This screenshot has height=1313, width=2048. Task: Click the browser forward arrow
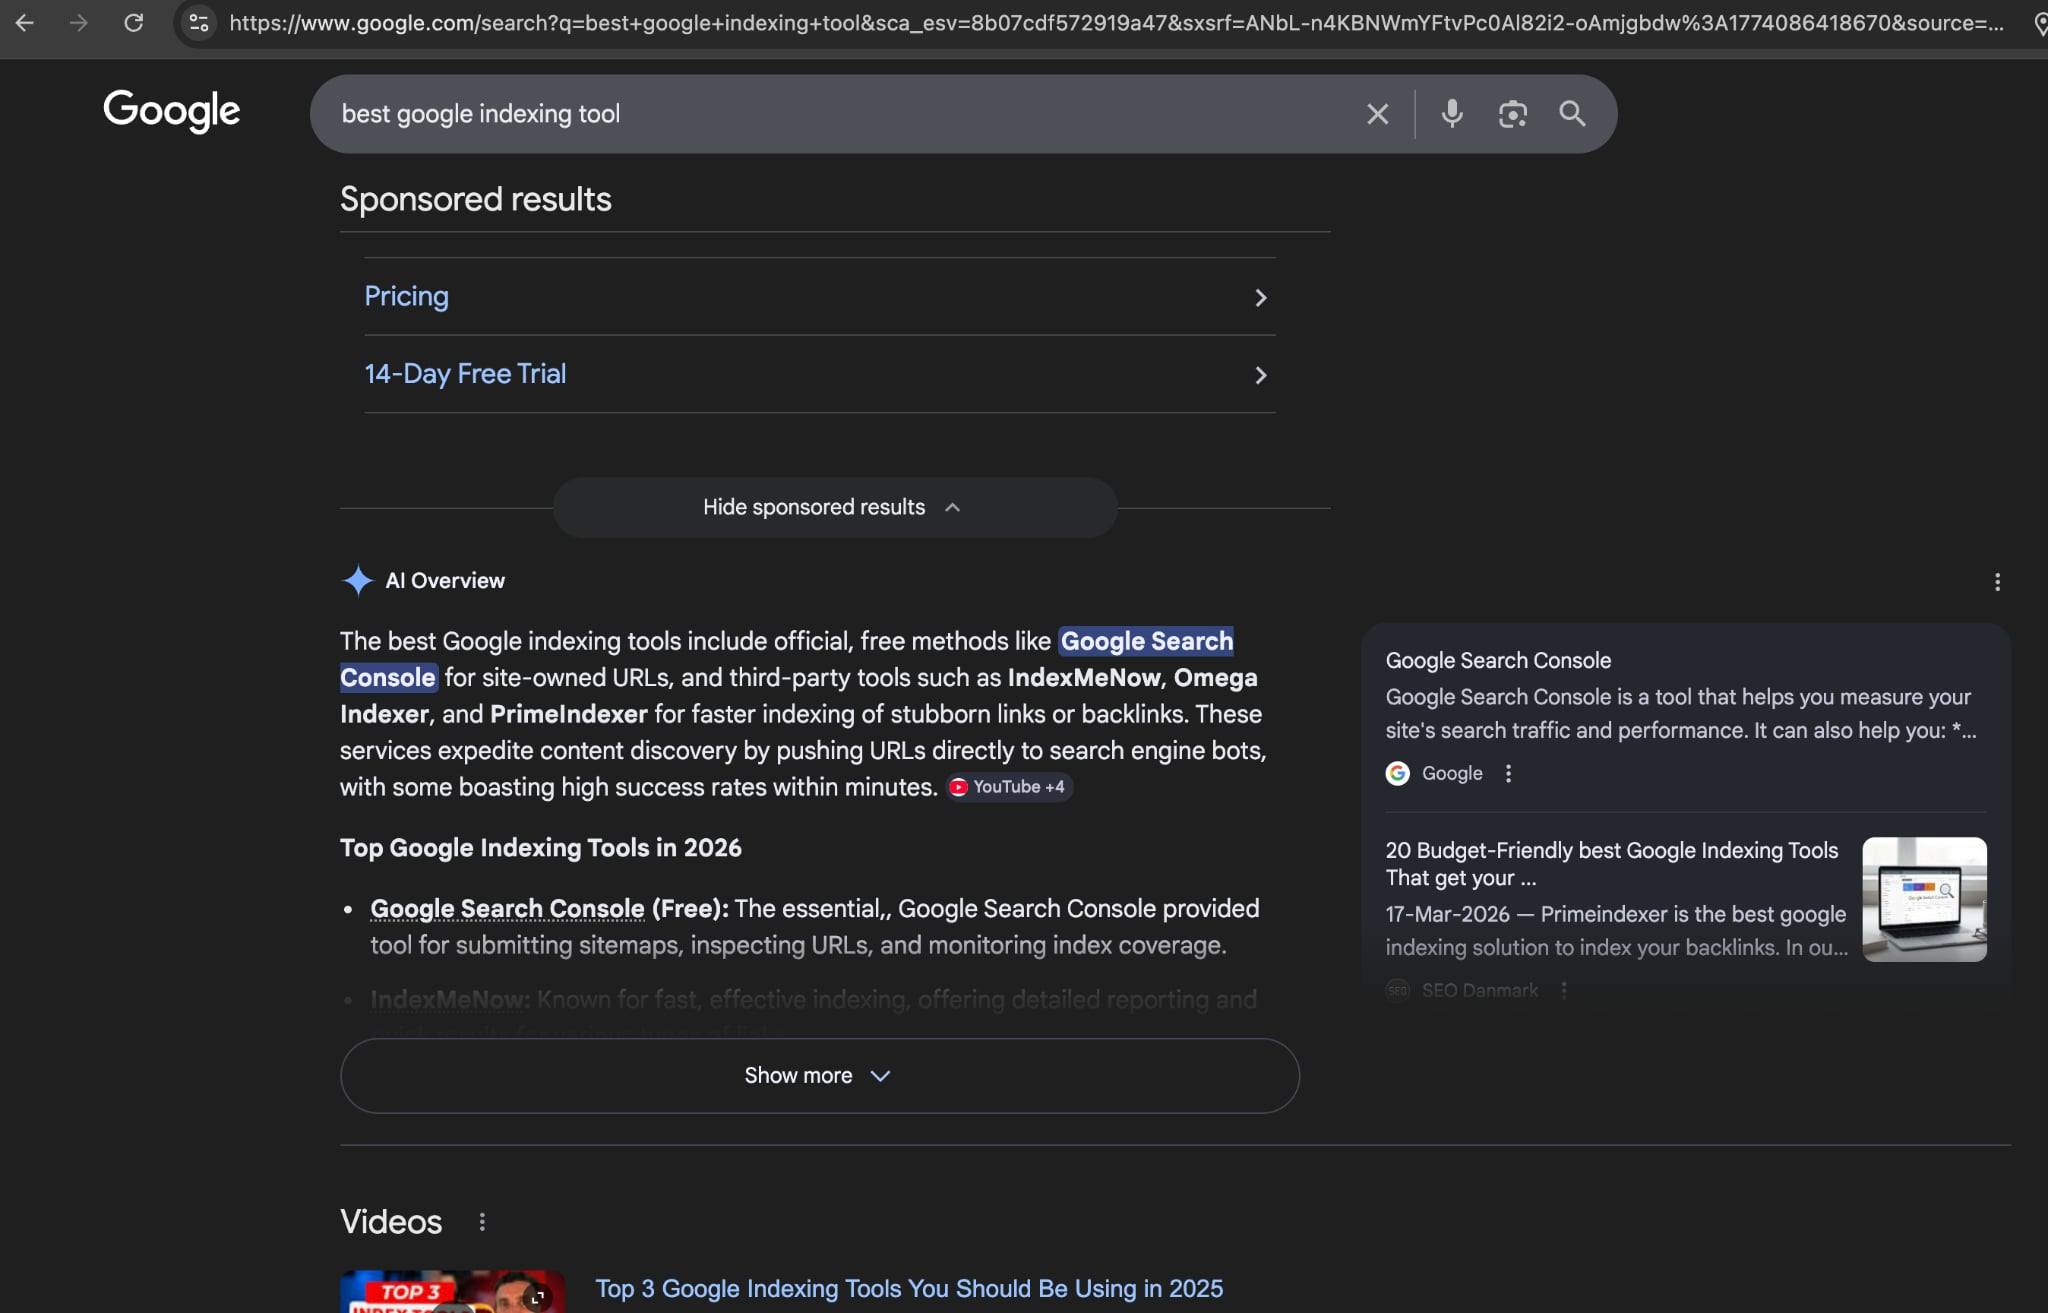78,22
